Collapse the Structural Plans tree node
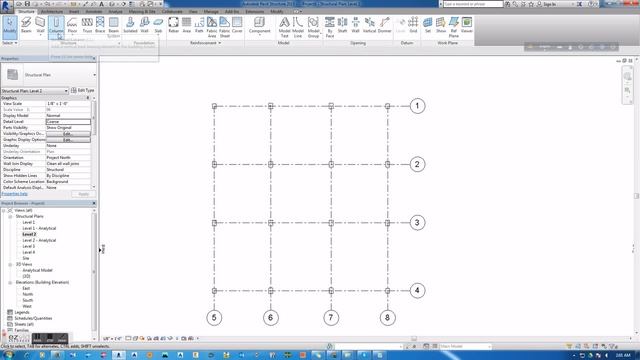The height and width of the screenshot is (360, 640). click(10, 216)
